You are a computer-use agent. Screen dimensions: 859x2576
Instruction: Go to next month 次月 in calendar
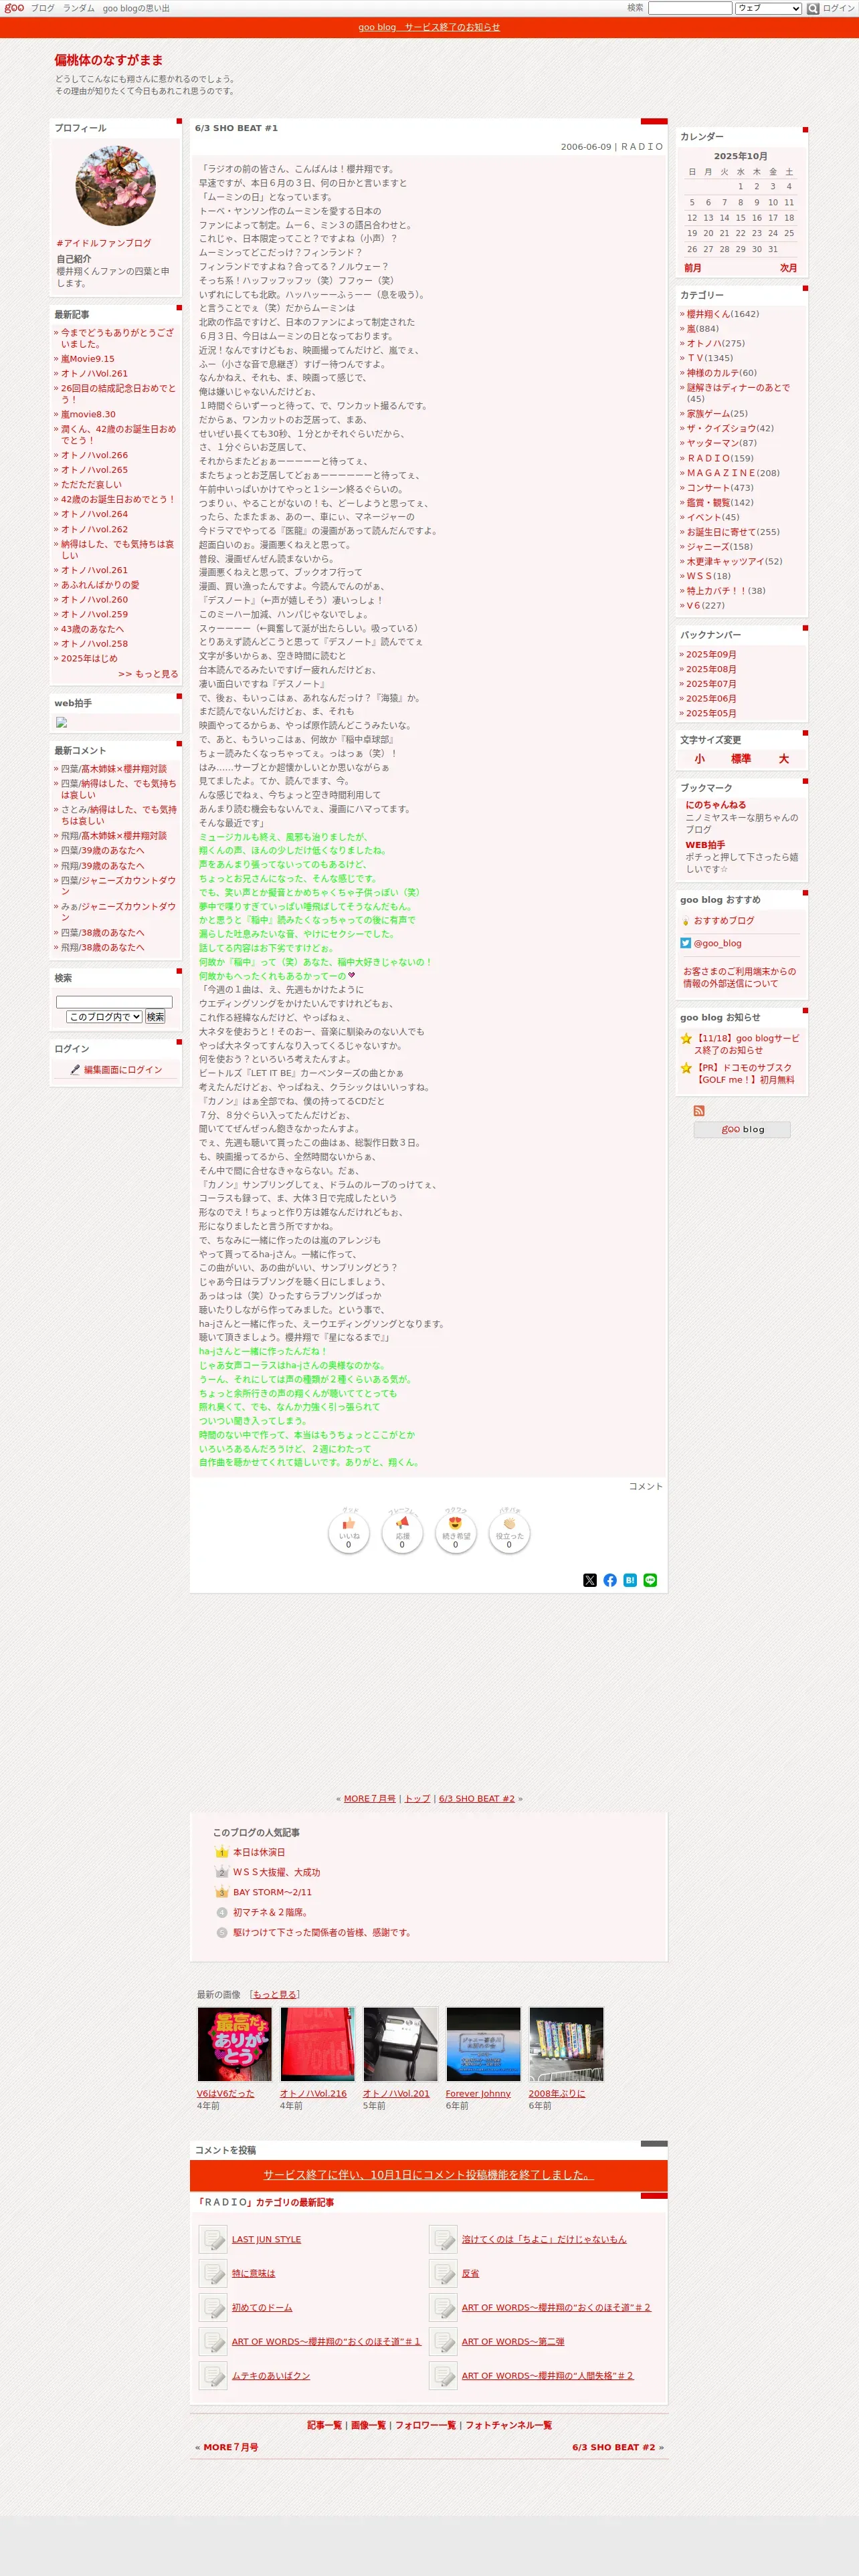click(788, 268)
